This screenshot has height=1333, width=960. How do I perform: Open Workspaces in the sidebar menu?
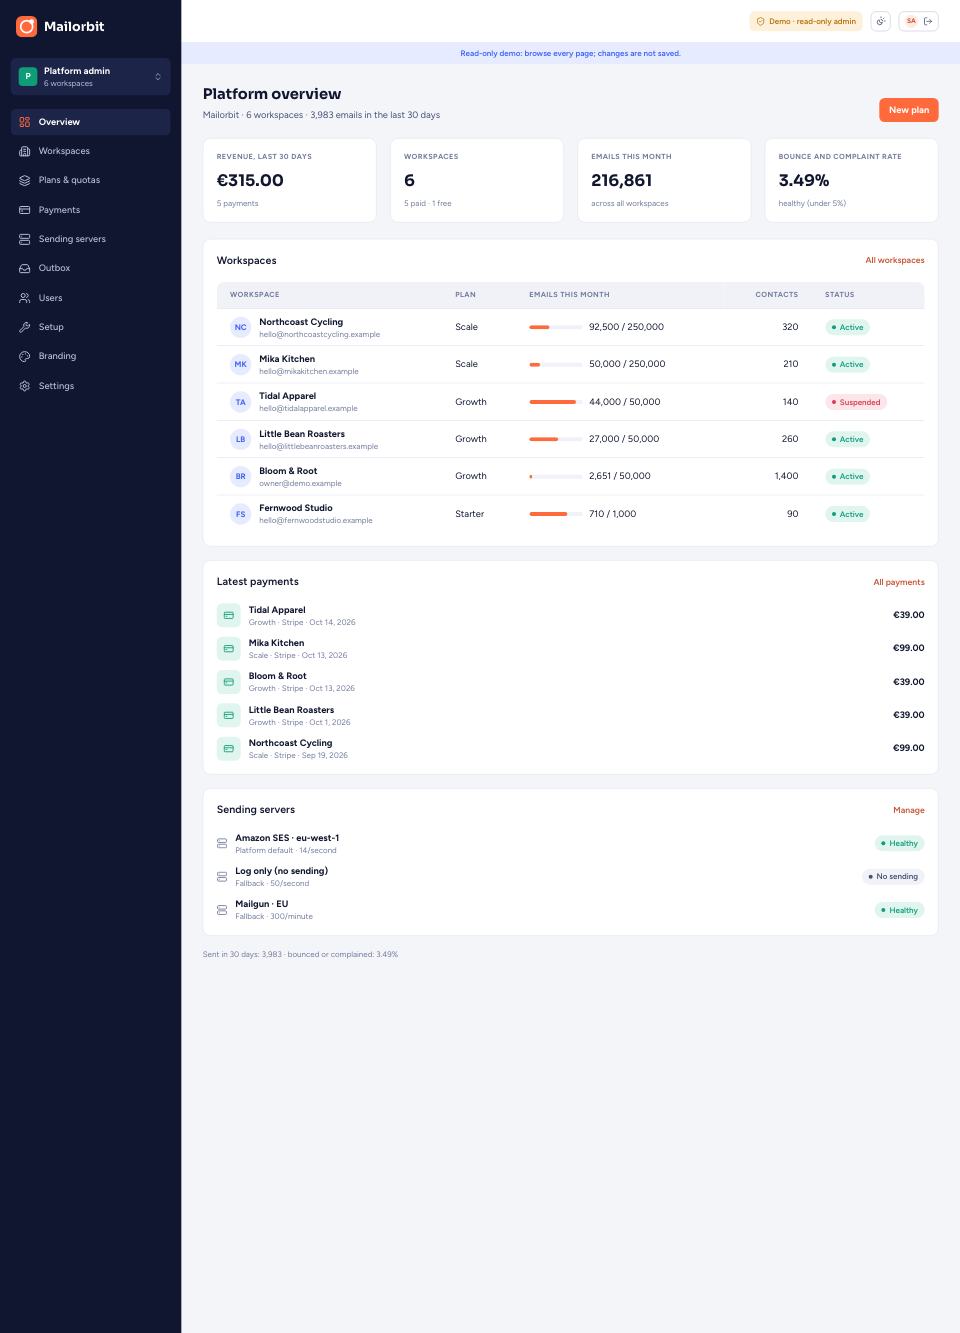pos(90,151)
